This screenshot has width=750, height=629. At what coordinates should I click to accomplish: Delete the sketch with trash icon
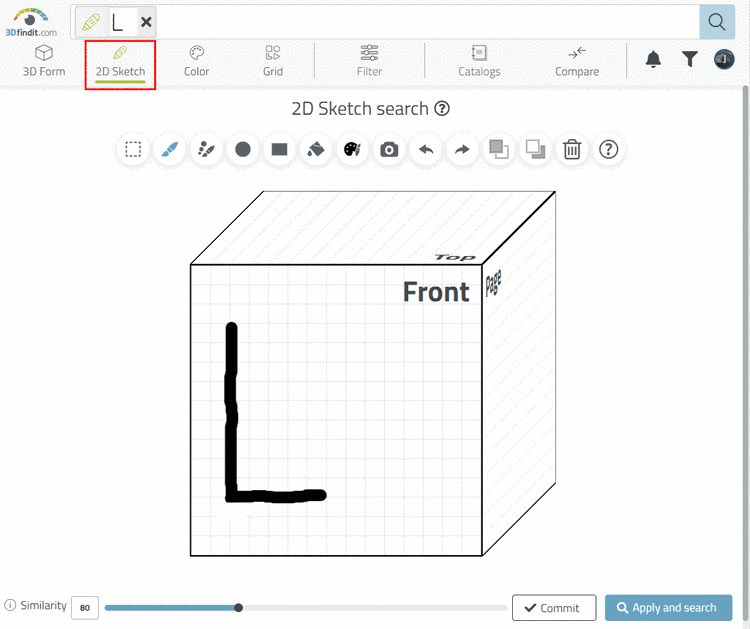(x=572, y=150)
